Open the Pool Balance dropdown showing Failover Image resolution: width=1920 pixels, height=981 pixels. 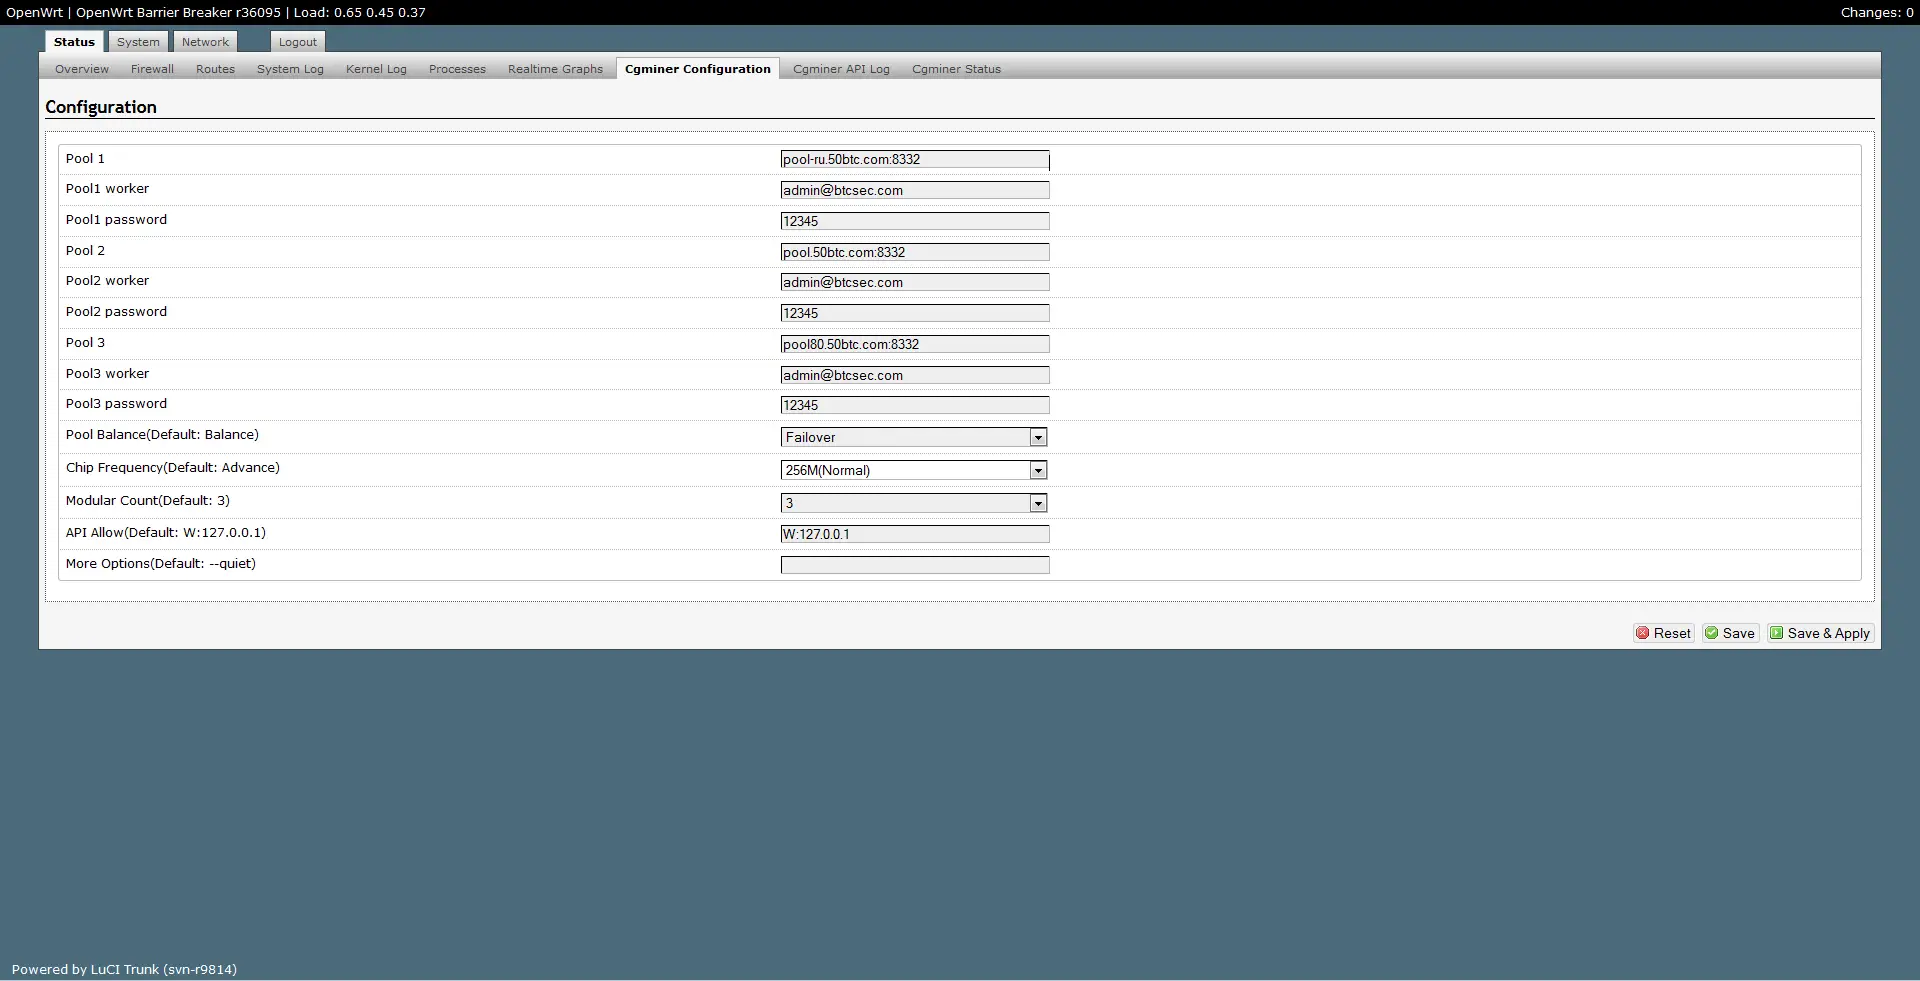tap(914, 437)
